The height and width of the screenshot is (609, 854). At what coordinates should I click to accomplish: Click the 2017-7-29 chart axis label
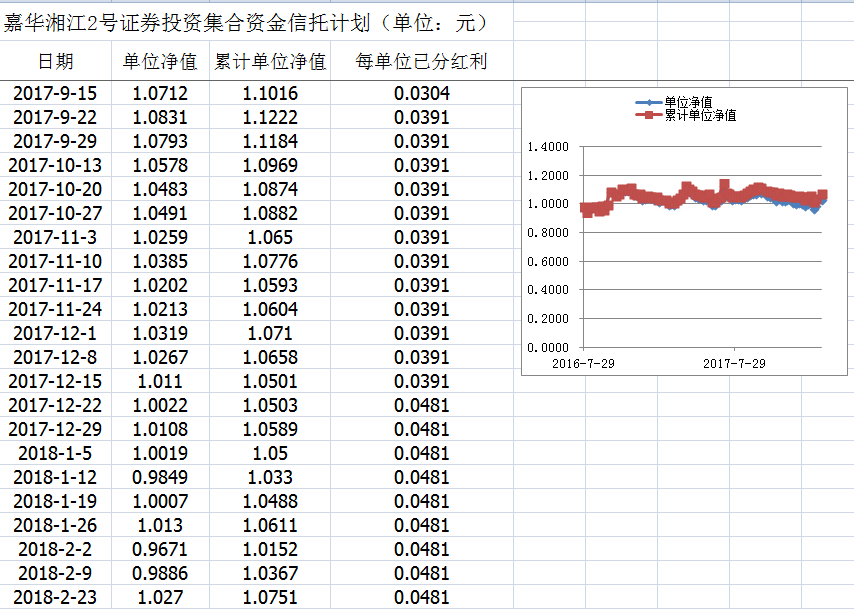[734, 364]
